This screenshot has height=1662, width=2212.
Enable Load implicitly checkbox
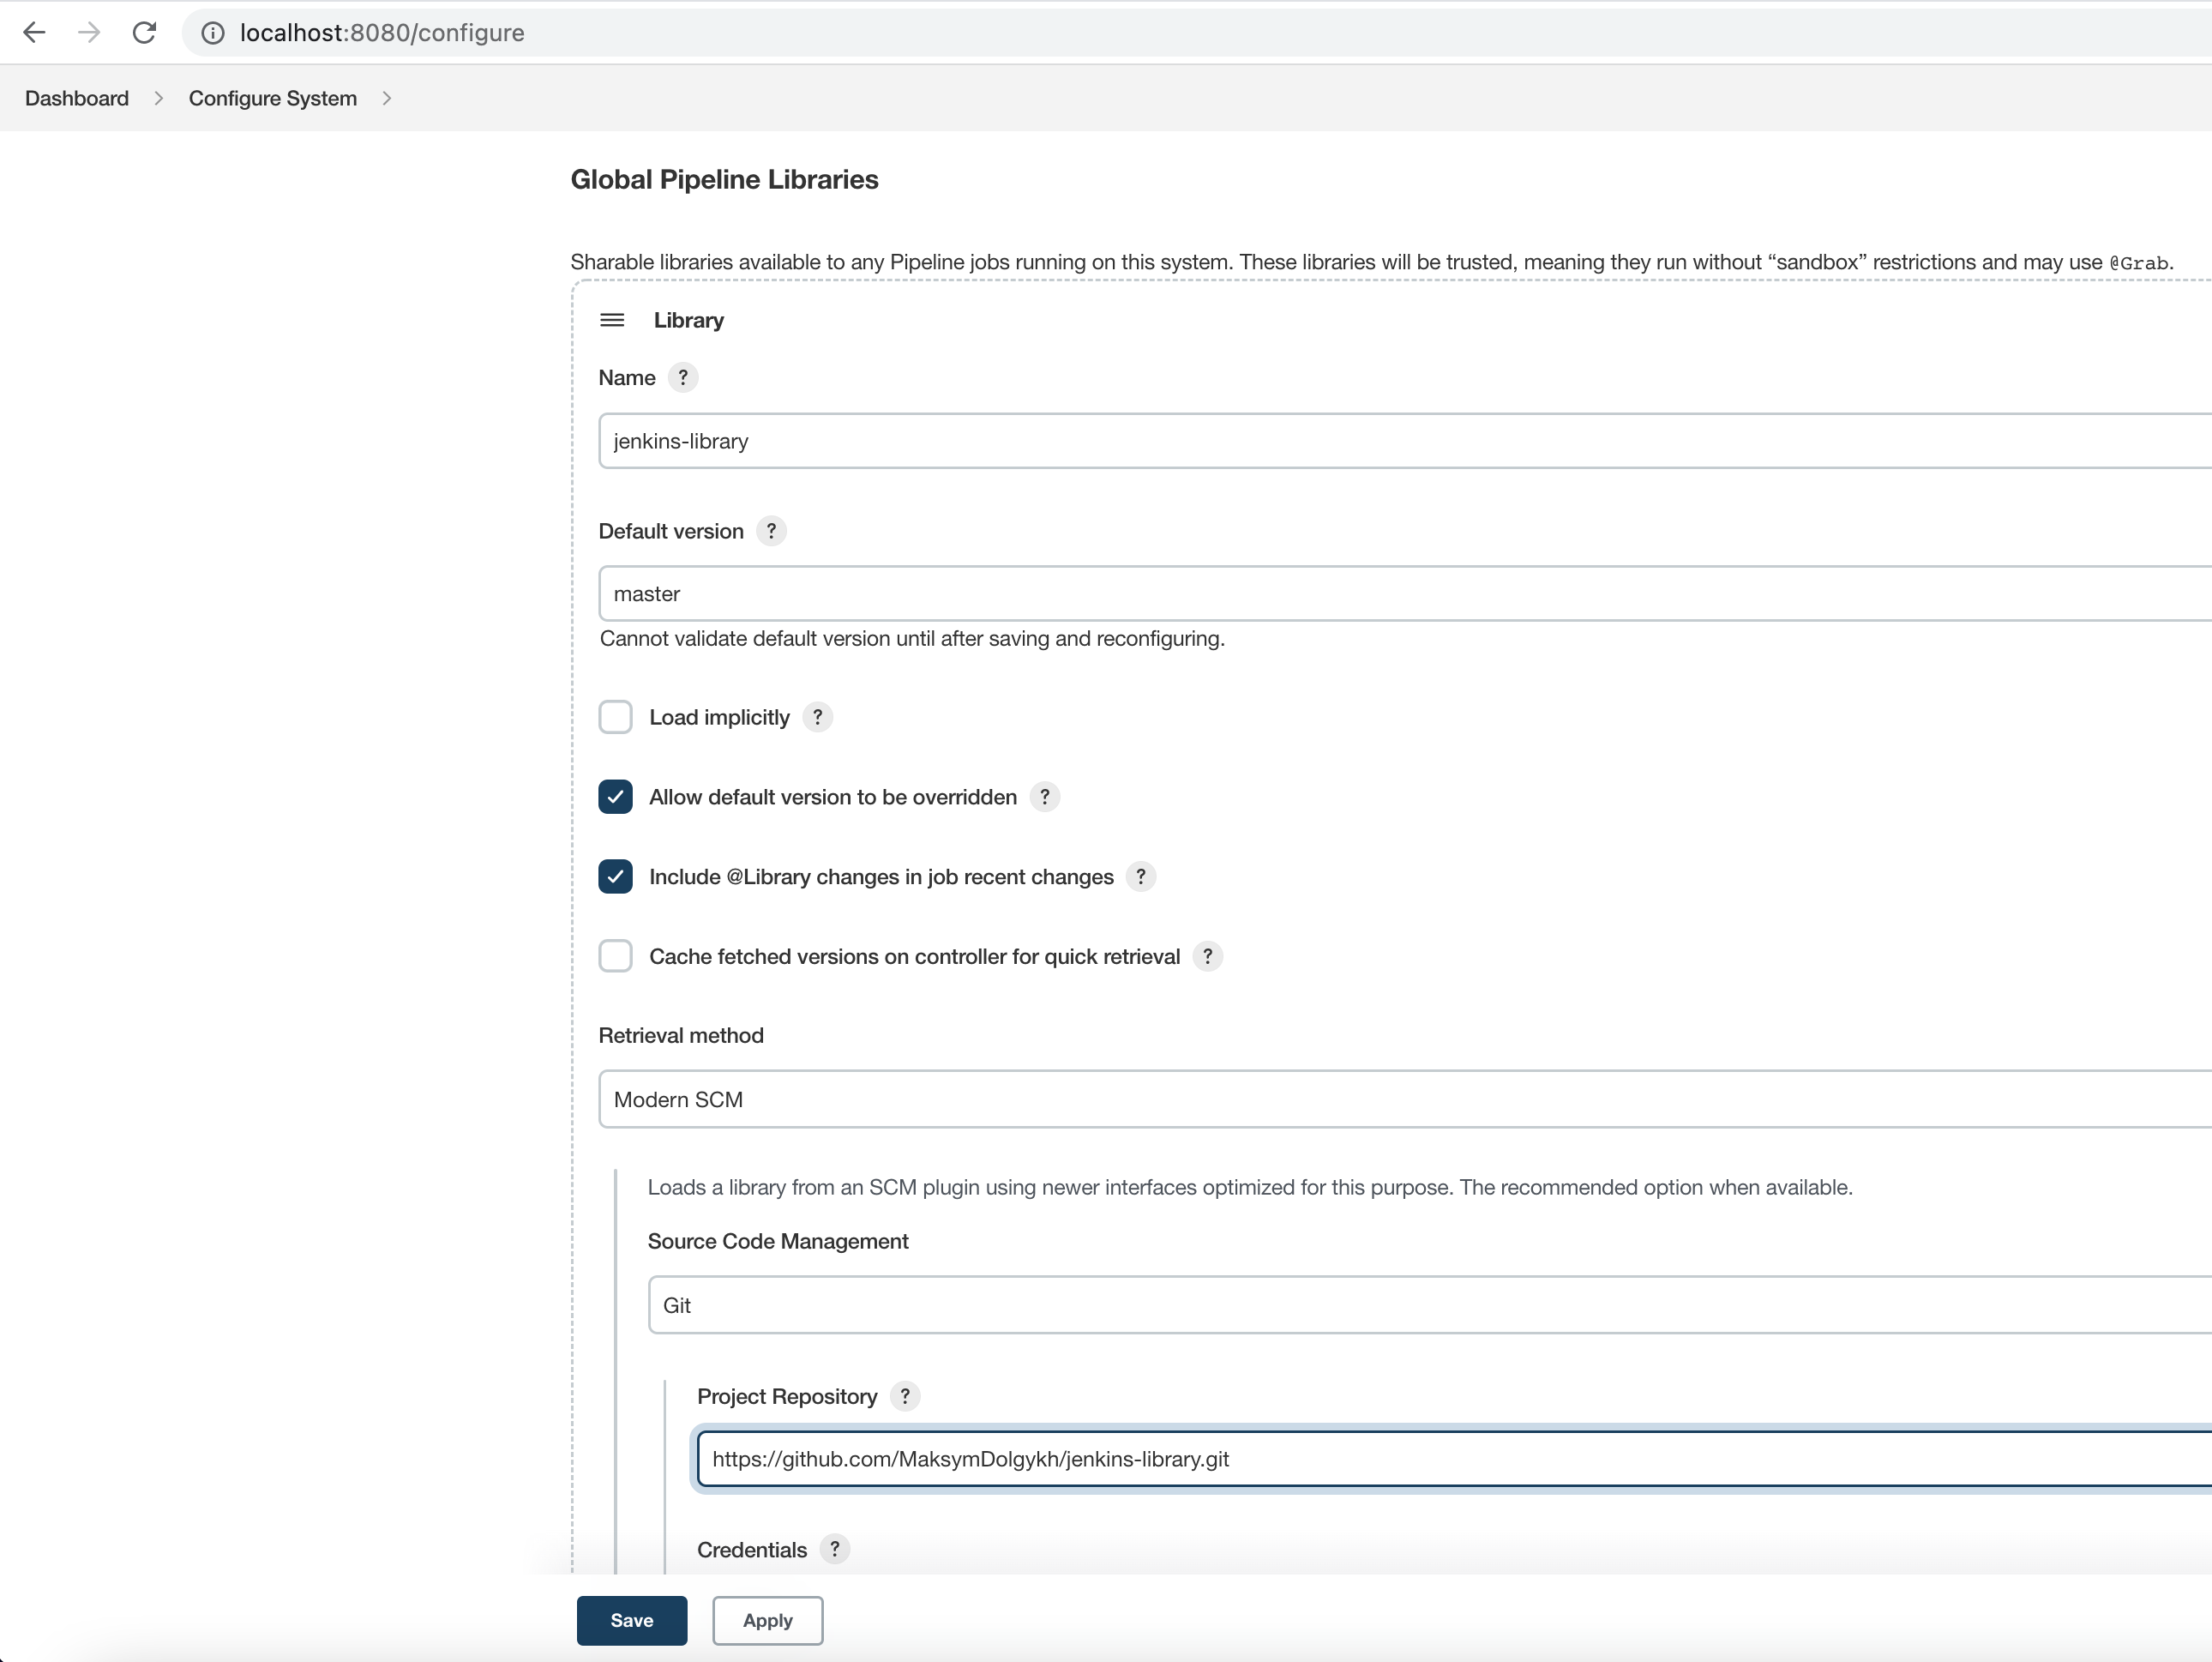[x=615, y=717]
